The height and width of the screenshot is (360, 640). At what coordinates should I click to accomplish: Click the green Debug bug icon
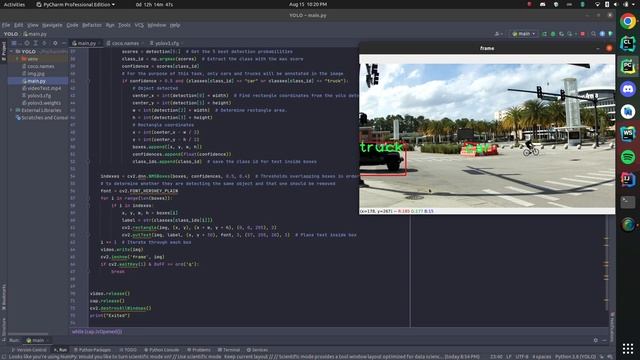(x=553, y=34)
